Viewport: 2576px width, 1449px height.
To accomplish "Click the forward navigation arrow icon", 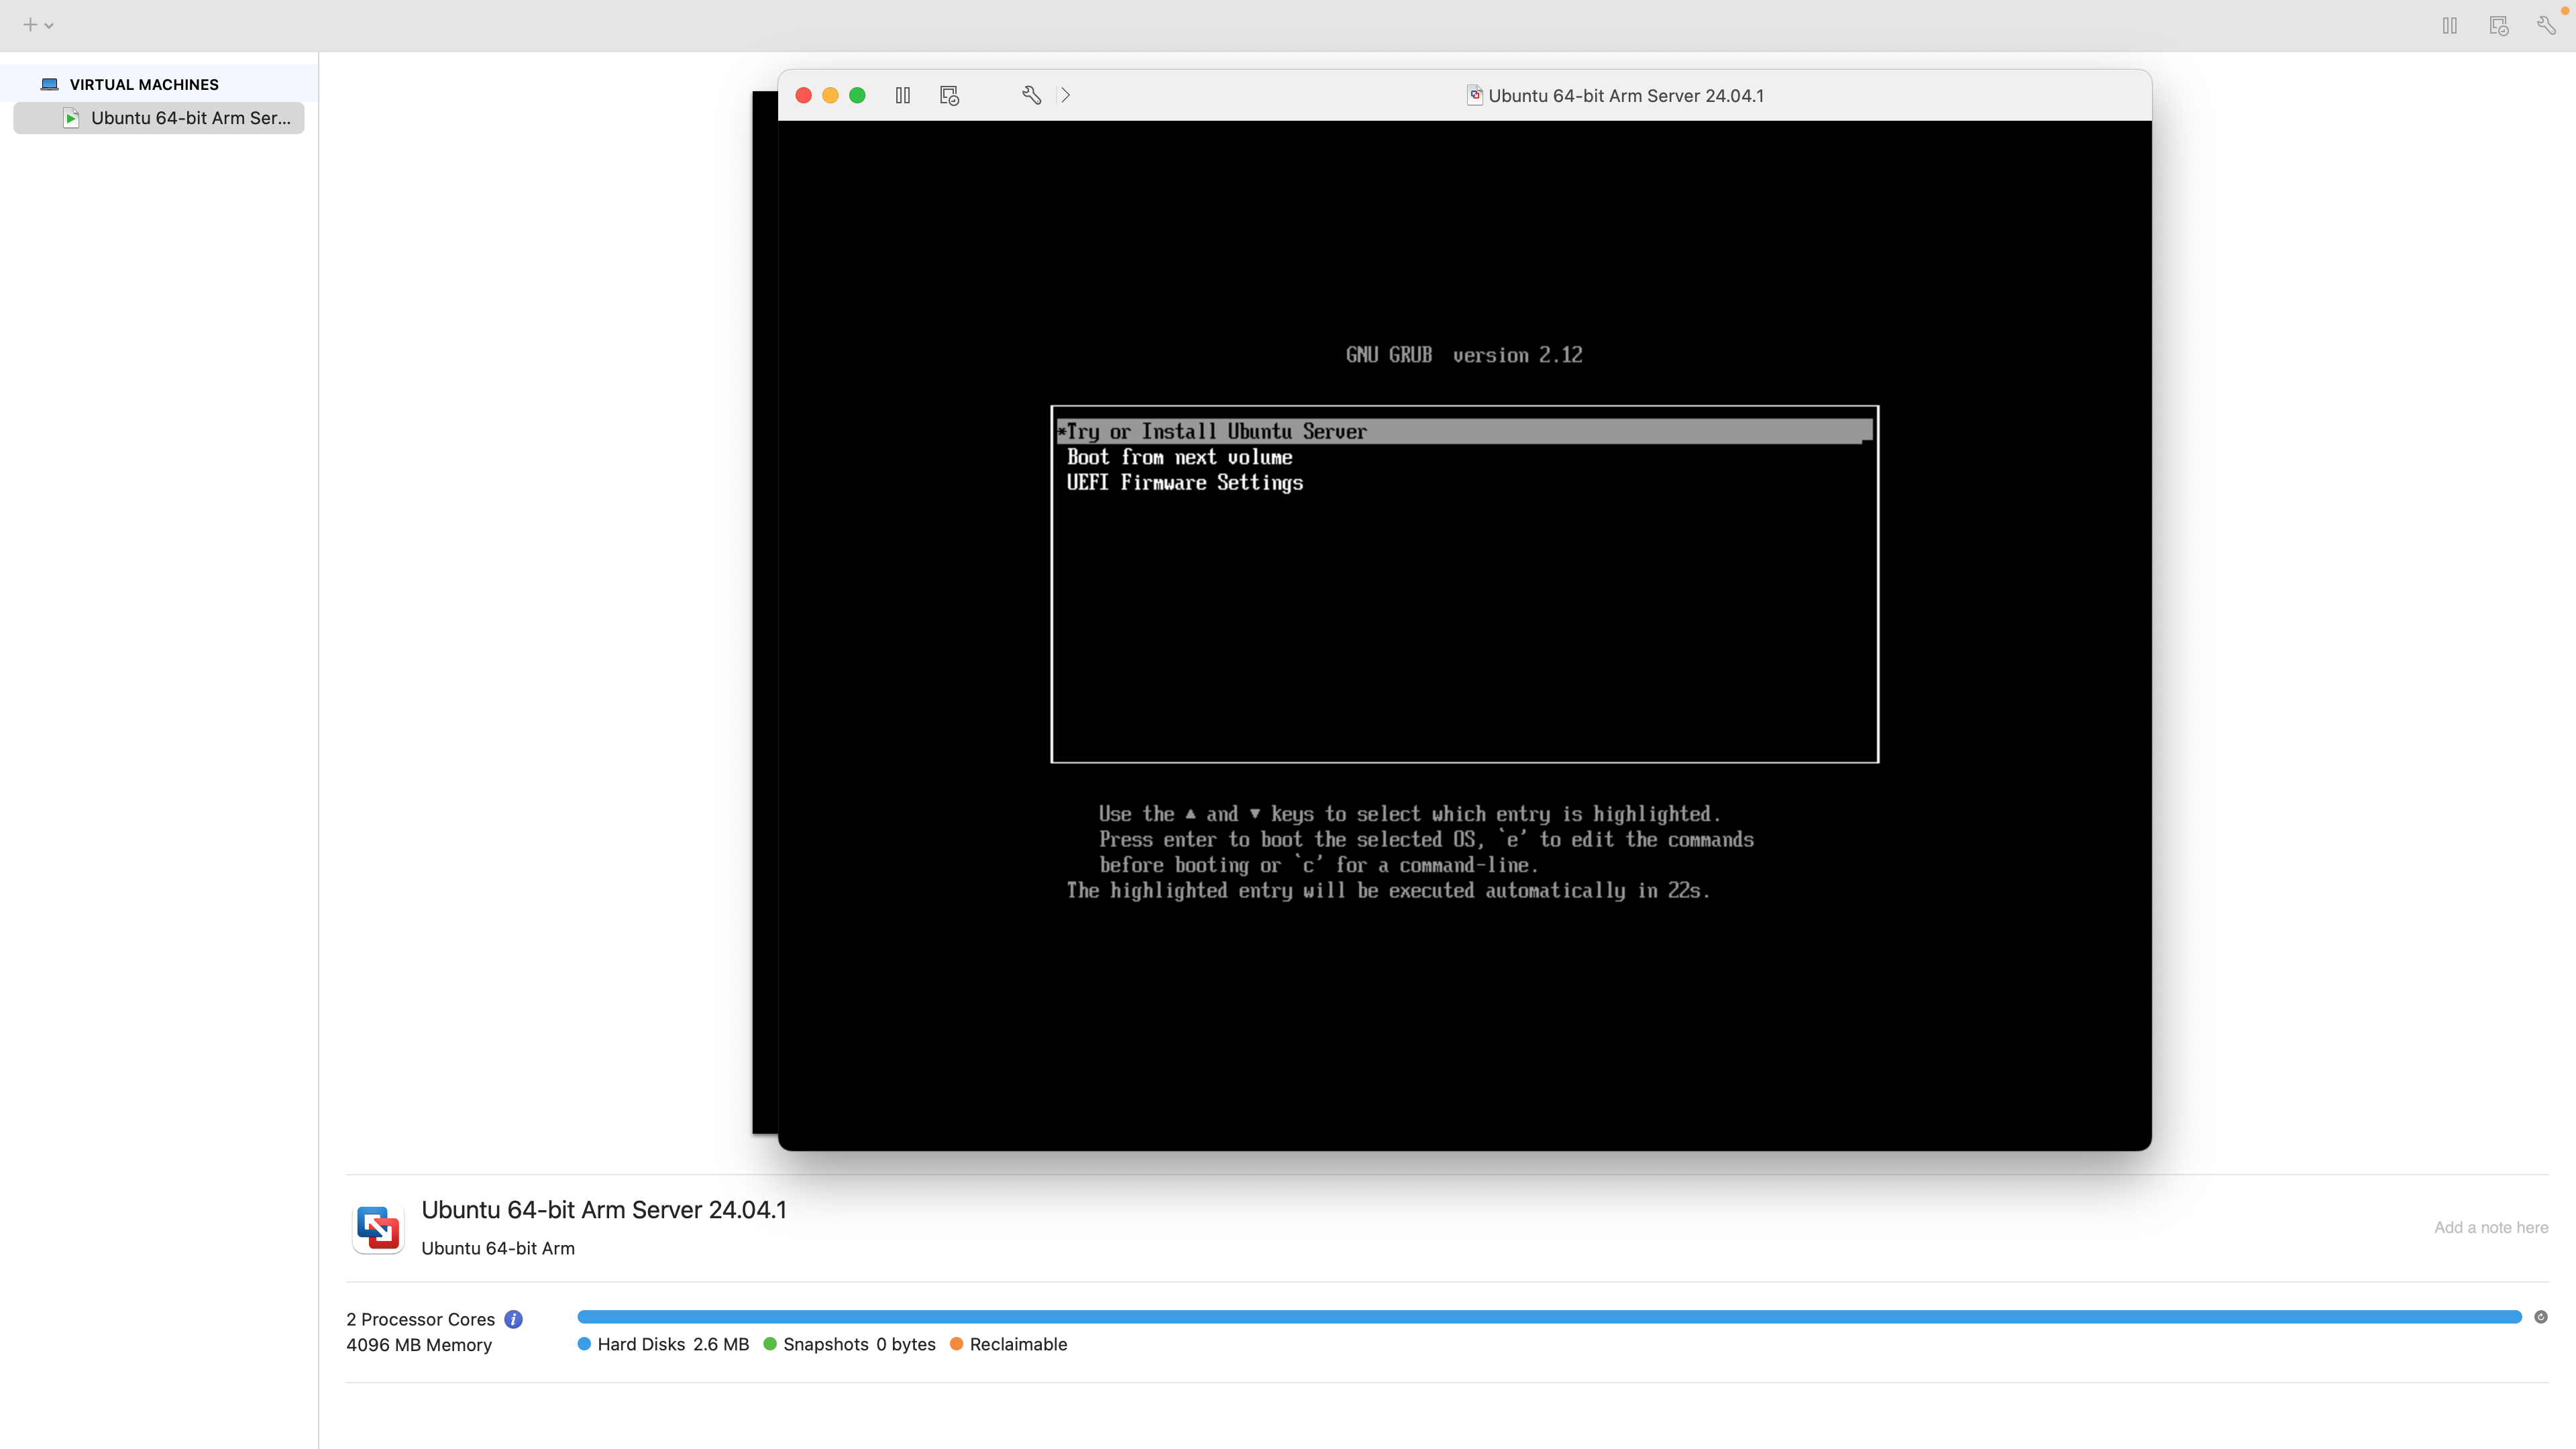I will [x=1065, y=94].
